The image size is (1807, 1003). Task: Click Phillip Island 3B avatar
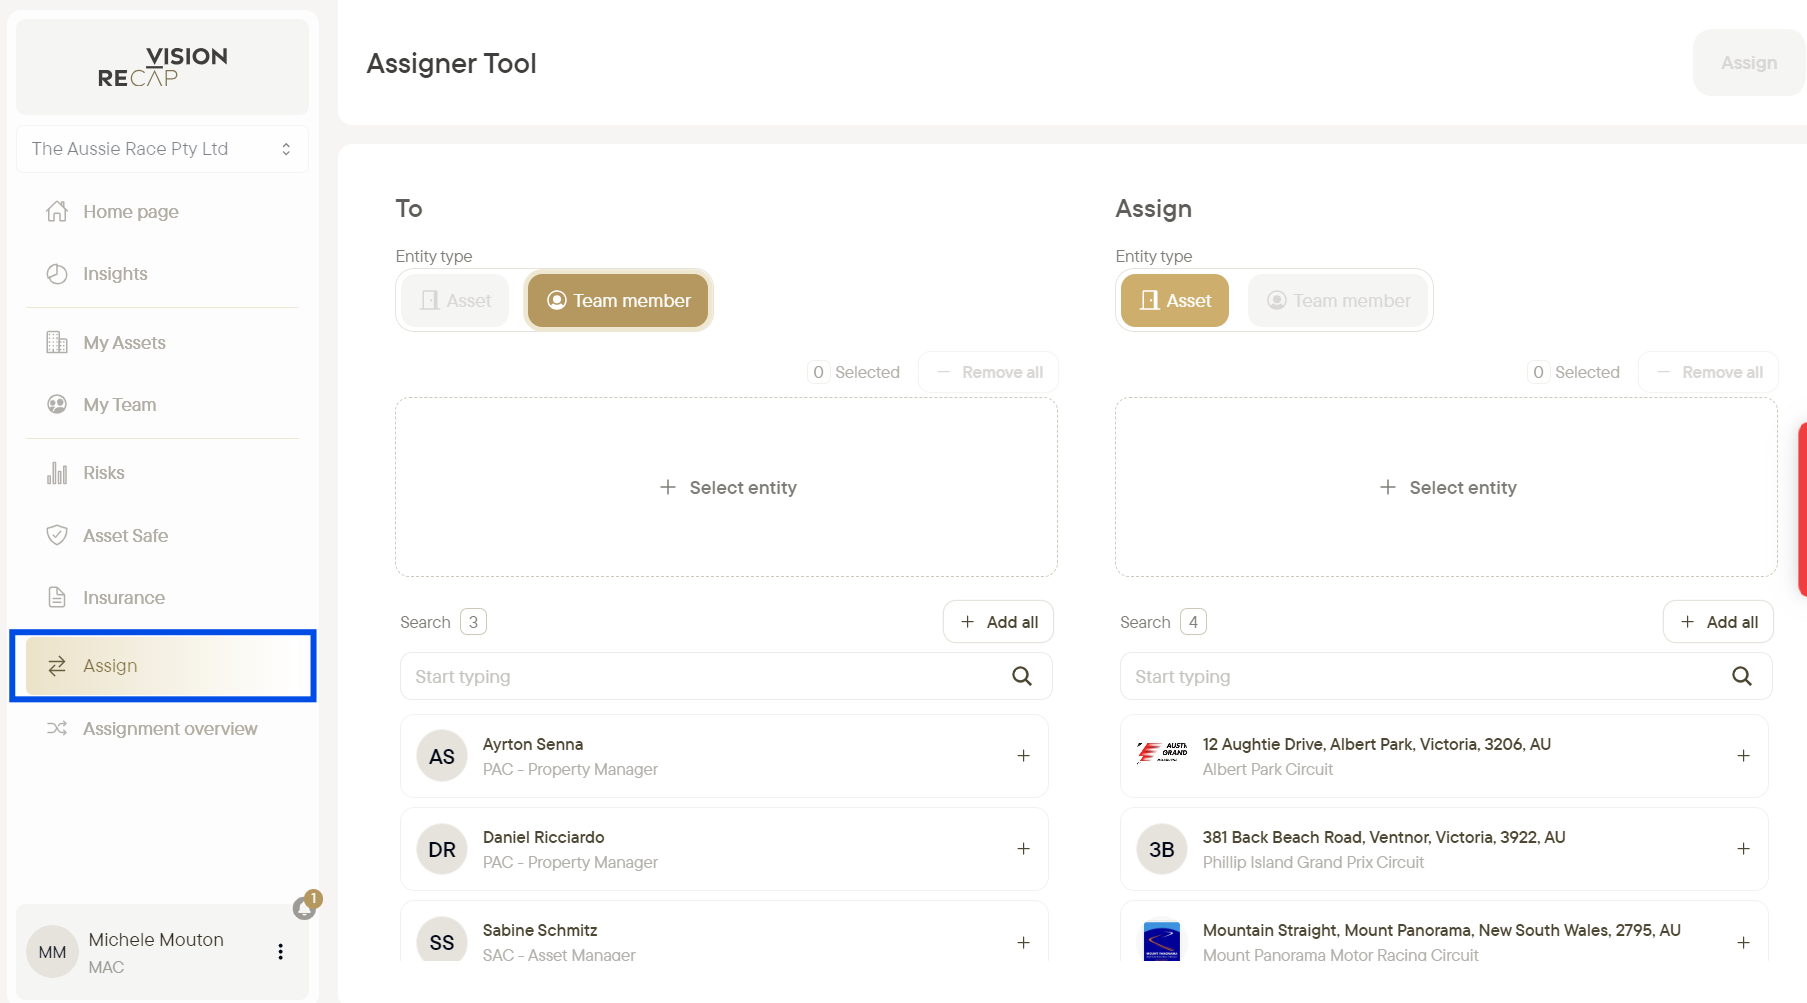(x=1162, y=849)
